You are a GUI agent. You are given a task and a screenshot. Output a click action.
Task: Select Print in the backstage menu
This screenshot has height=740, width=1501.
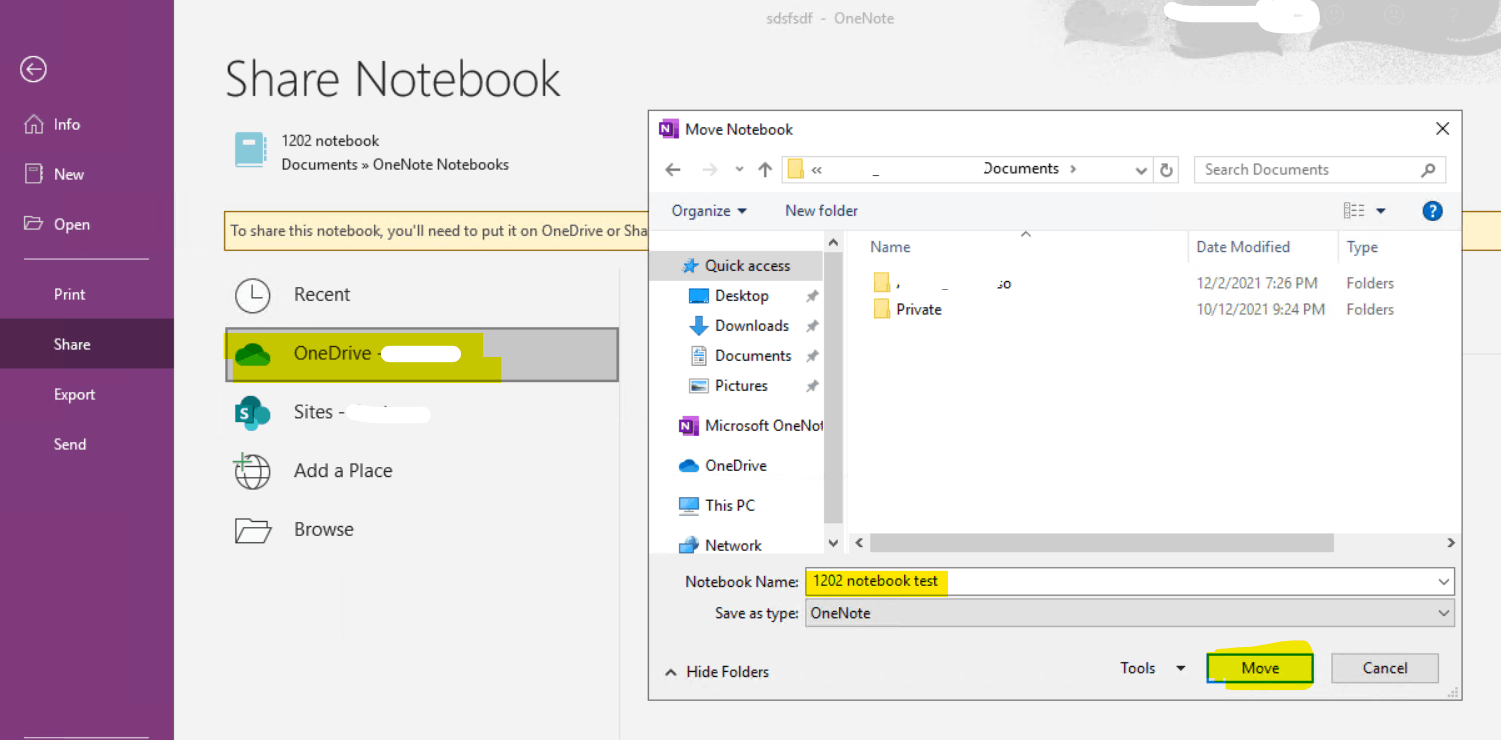click(x=70, y=294)
